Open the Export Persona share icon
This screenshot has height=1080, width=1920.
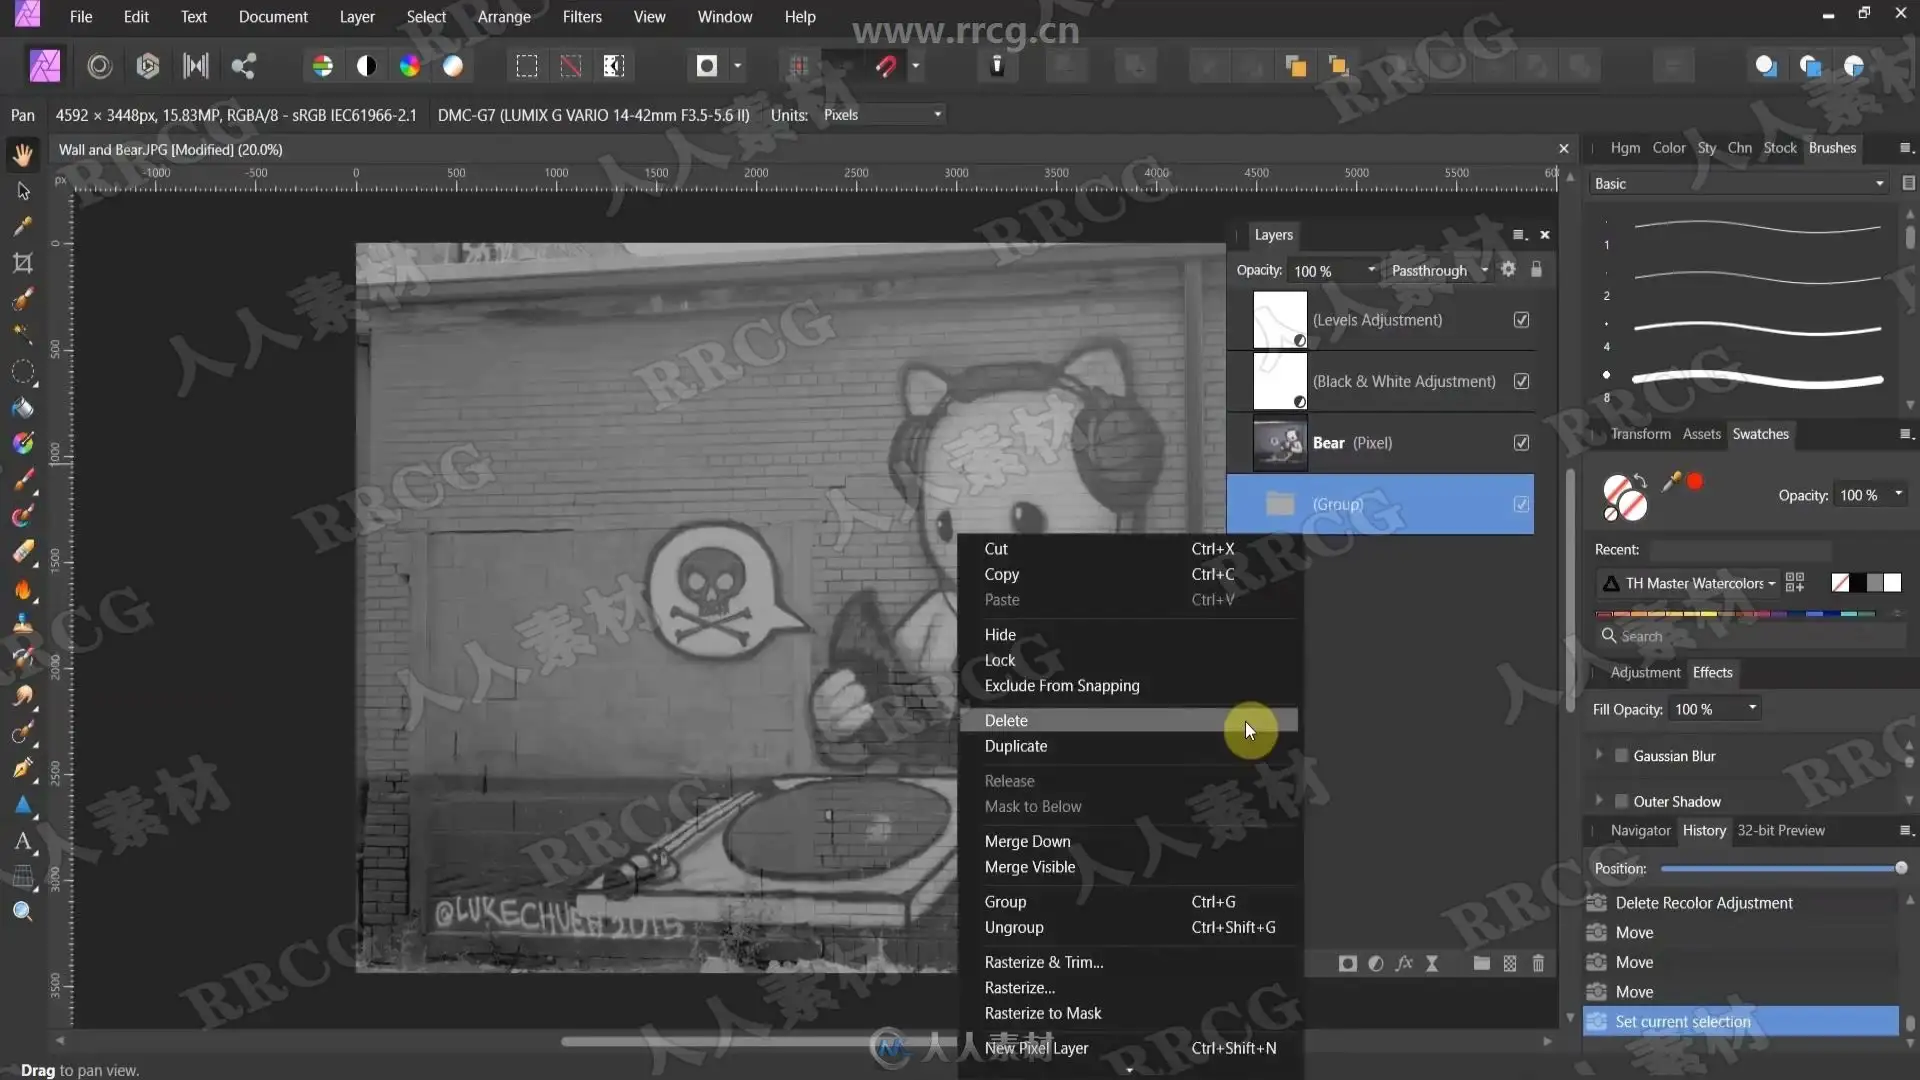244,66
